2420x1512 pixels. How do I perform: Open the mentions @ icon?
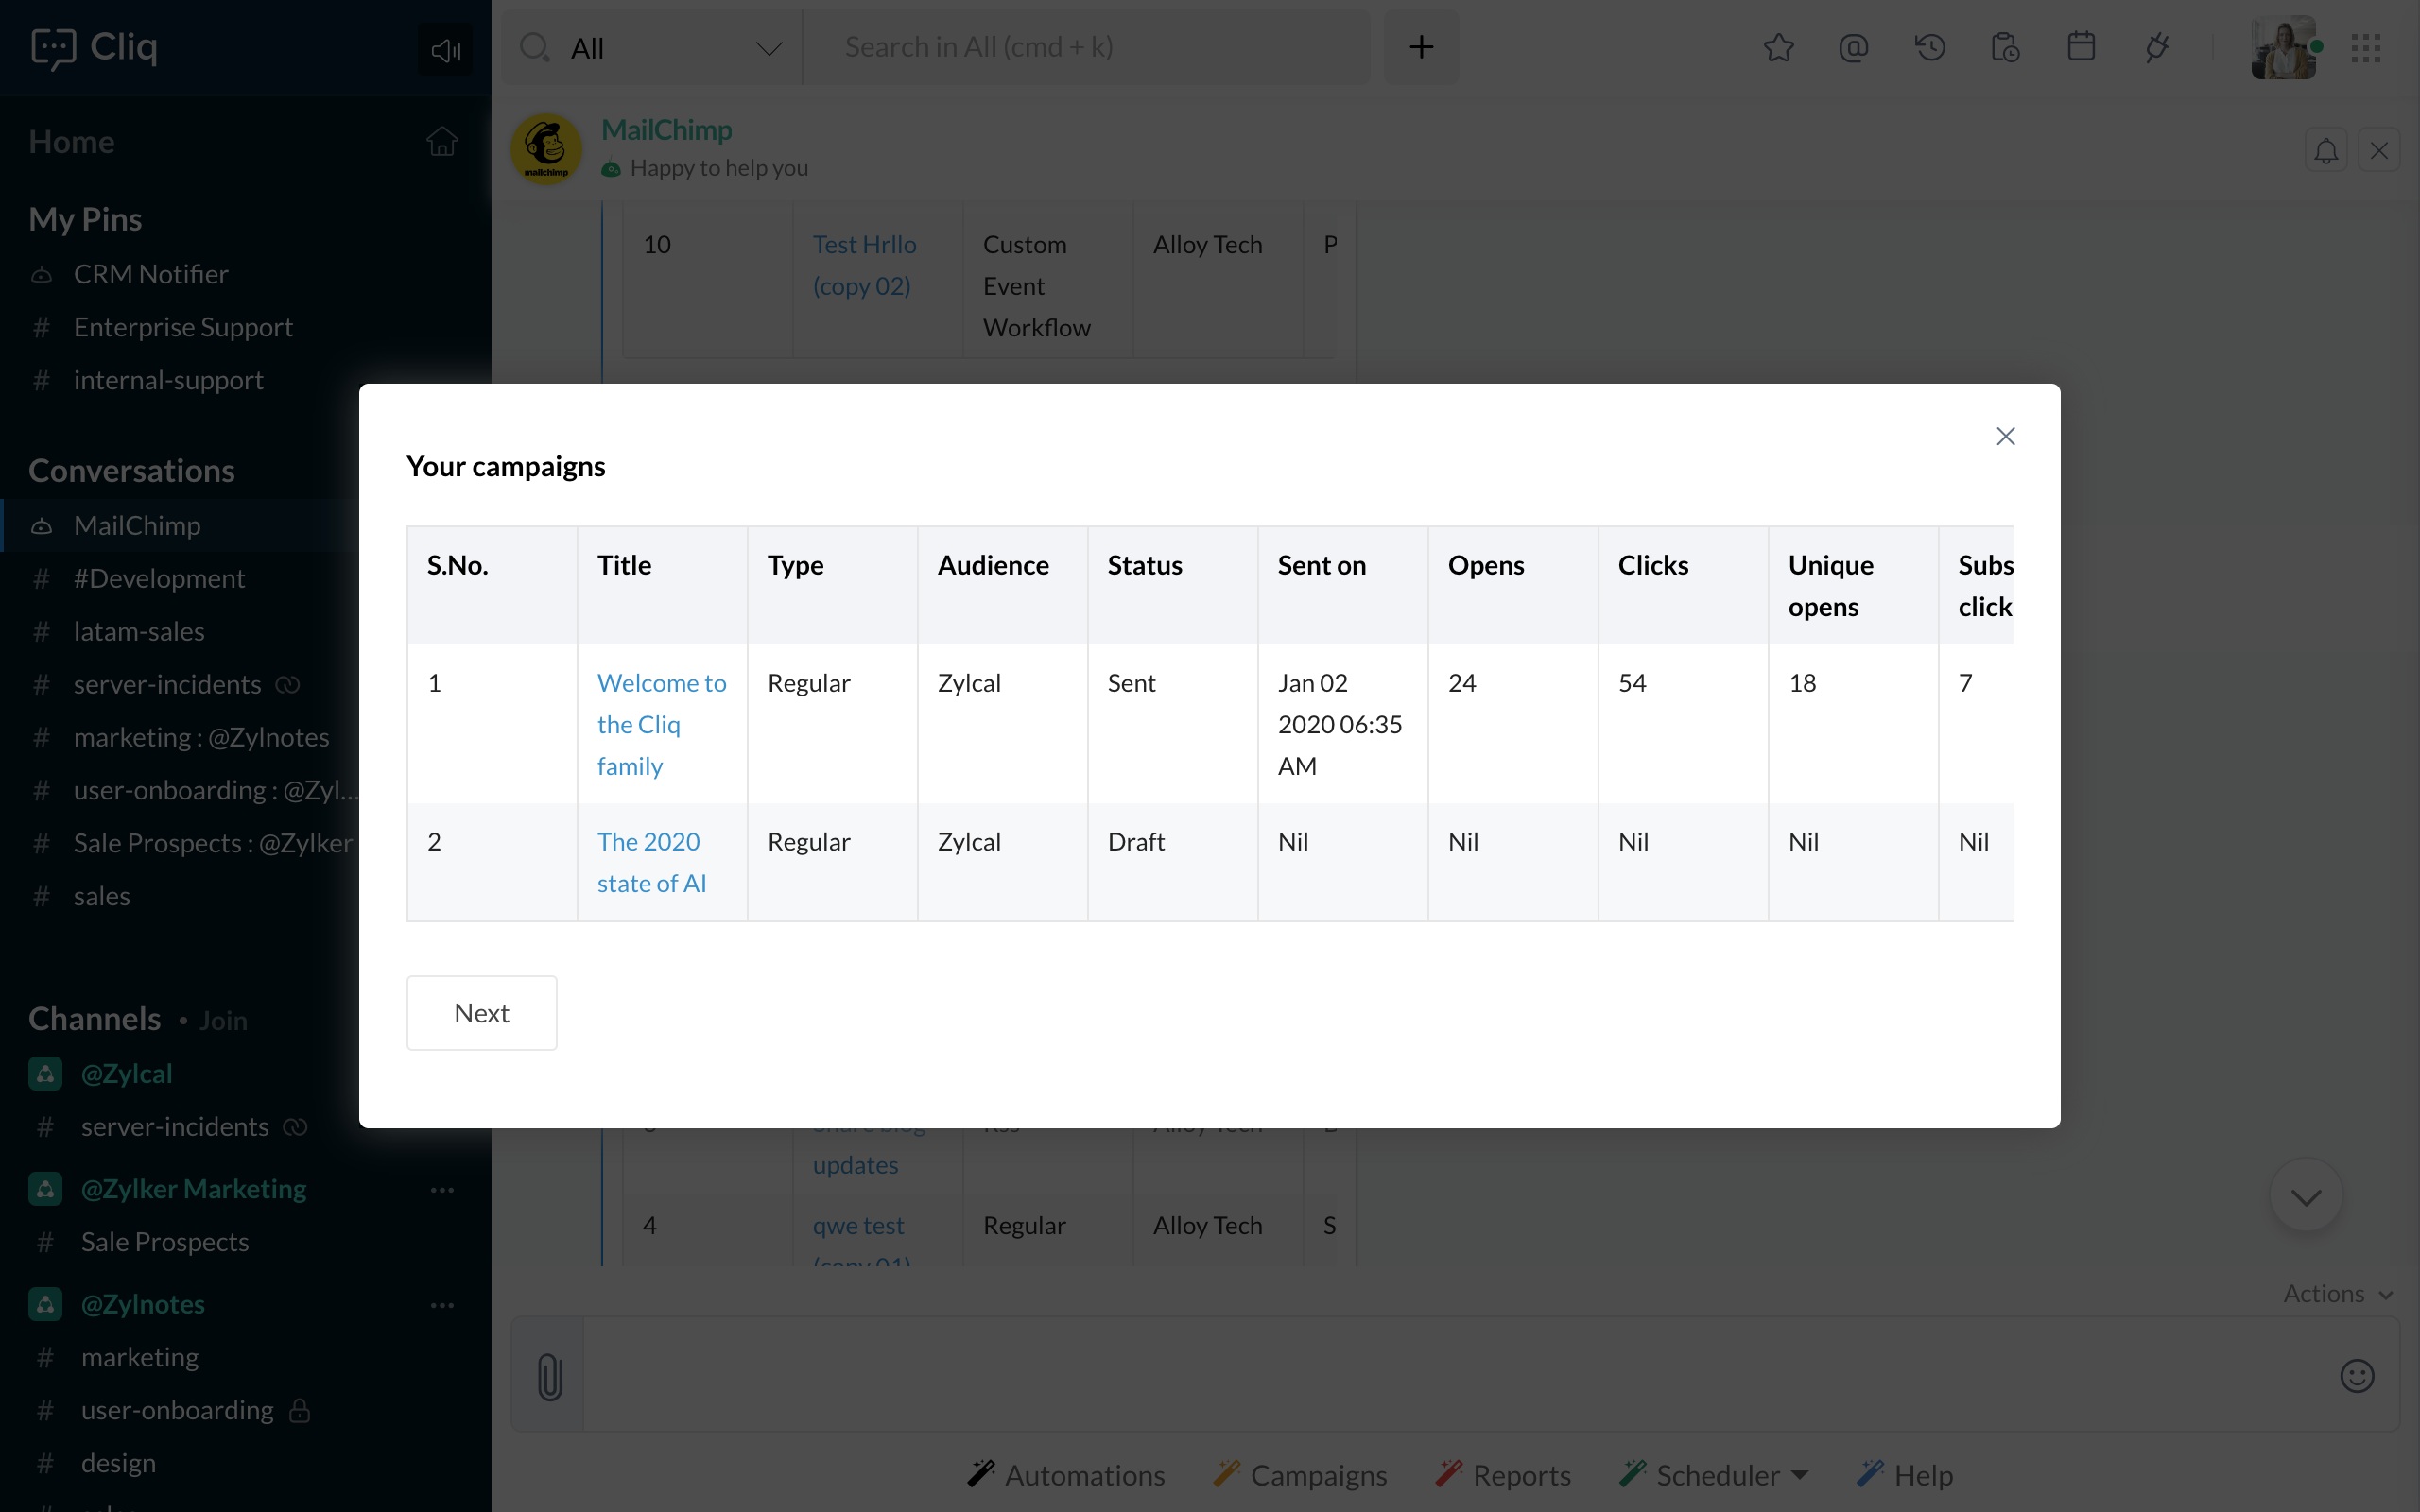point(1853,47)
